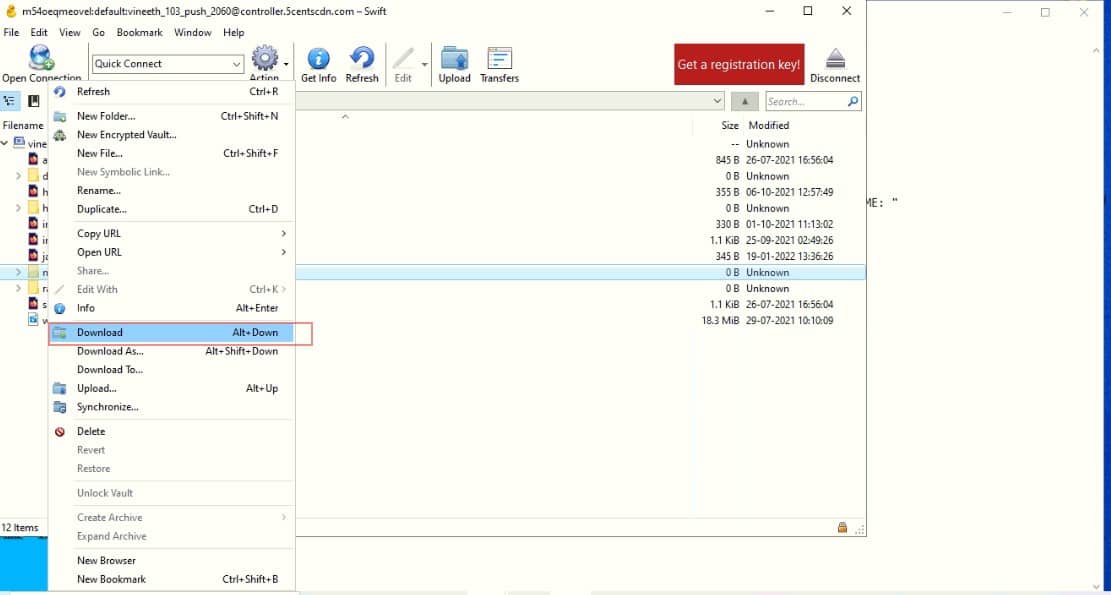Open the dropdown arrow next to Edit
Image resolution: width=1111 pixels, height=595 pixels.
[x=424, y=64]
